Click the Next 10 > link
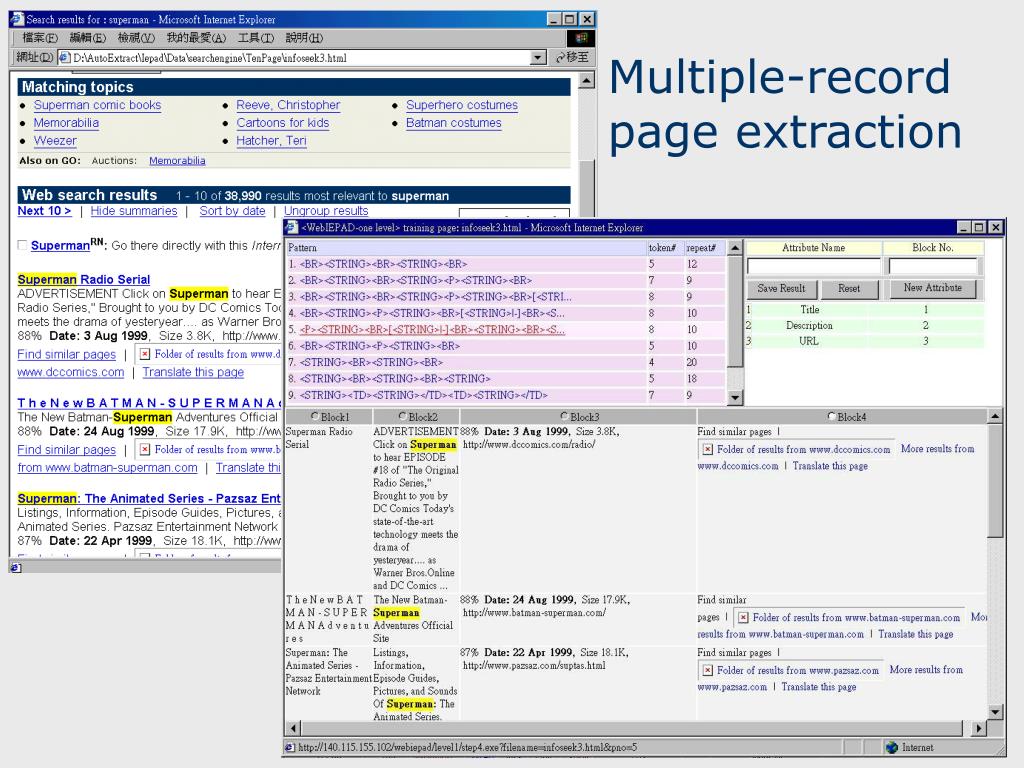 click(44, 211)
